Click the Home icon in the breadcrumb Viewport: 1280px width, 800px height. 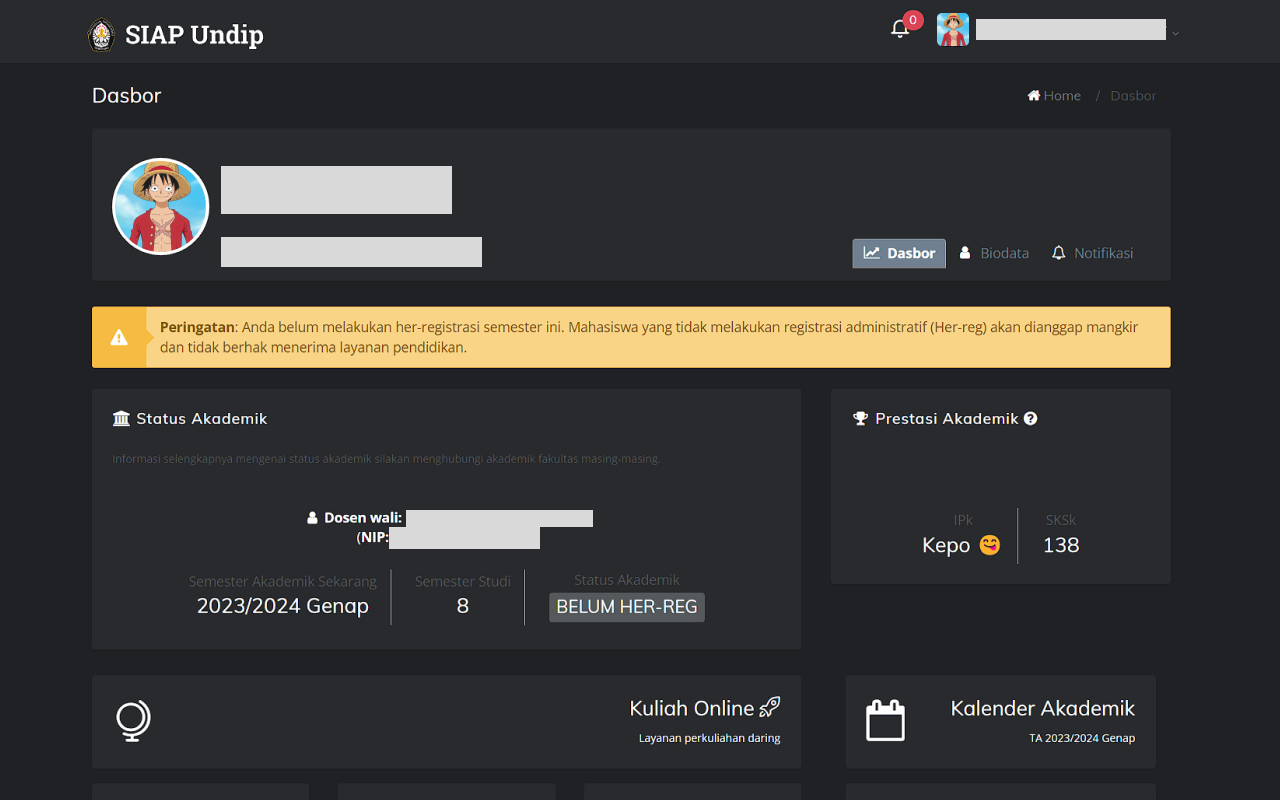point(1034,95)
